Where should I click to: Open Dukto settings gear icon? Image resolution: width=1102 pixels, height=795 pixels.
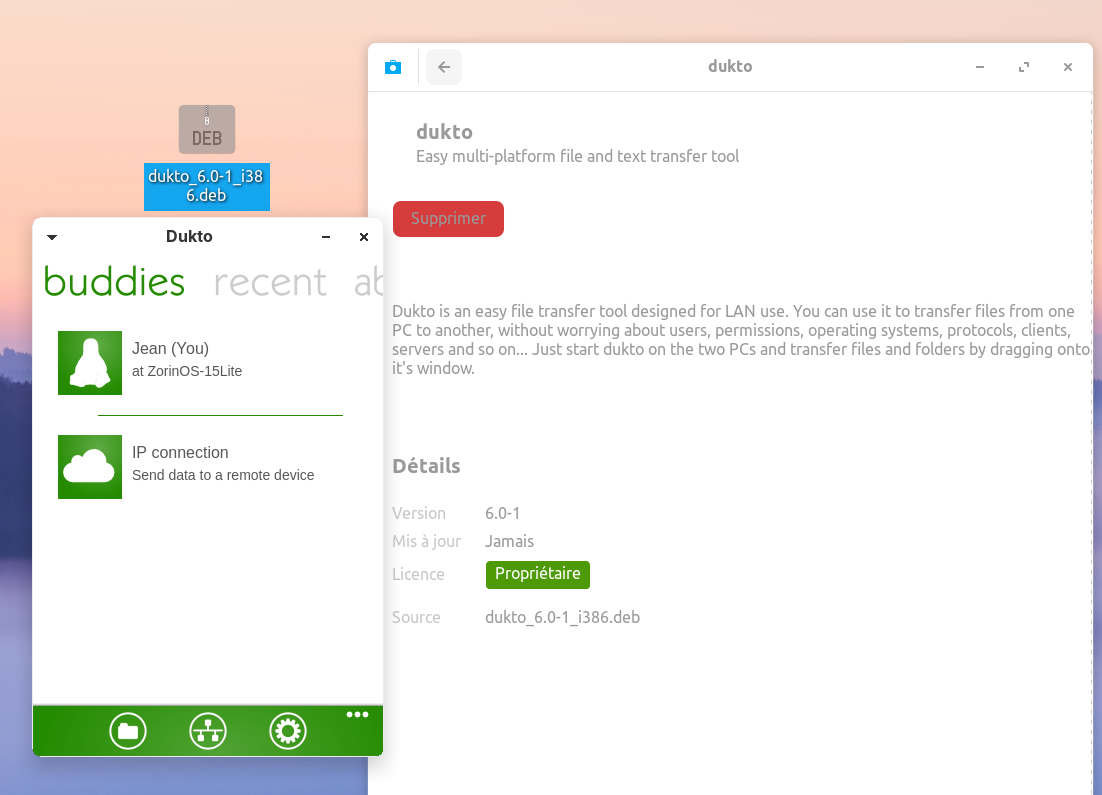(x=288, y=731)
